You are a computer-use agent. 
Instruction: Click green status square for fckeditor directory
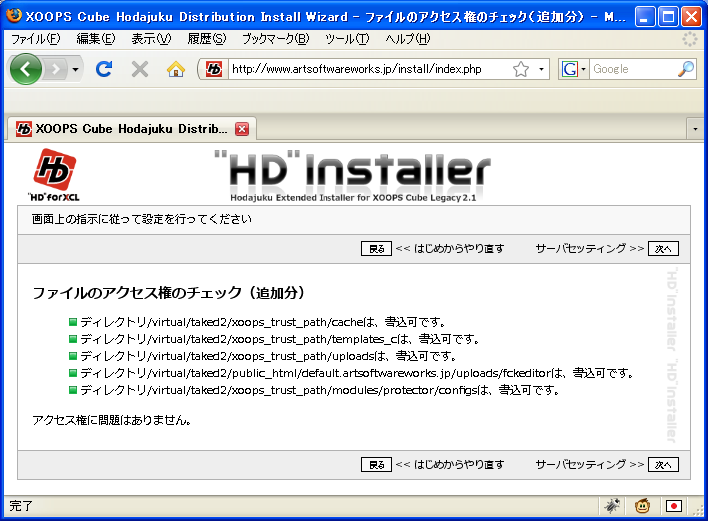(73, 373)
